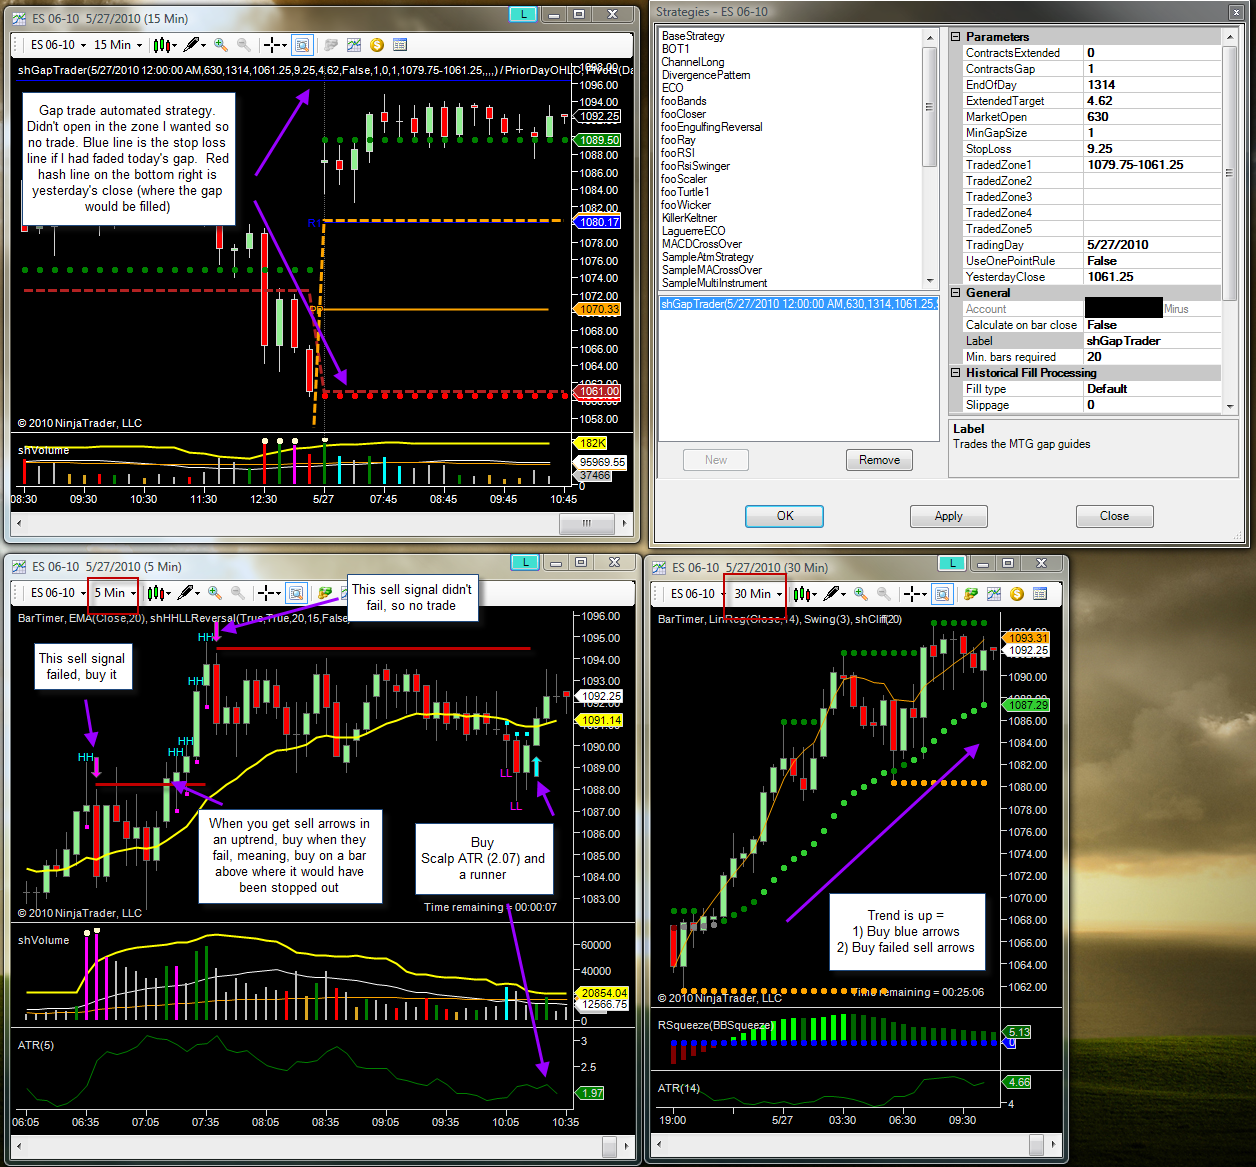Select KillerKeltner in the strategies list

coord(689,218)
